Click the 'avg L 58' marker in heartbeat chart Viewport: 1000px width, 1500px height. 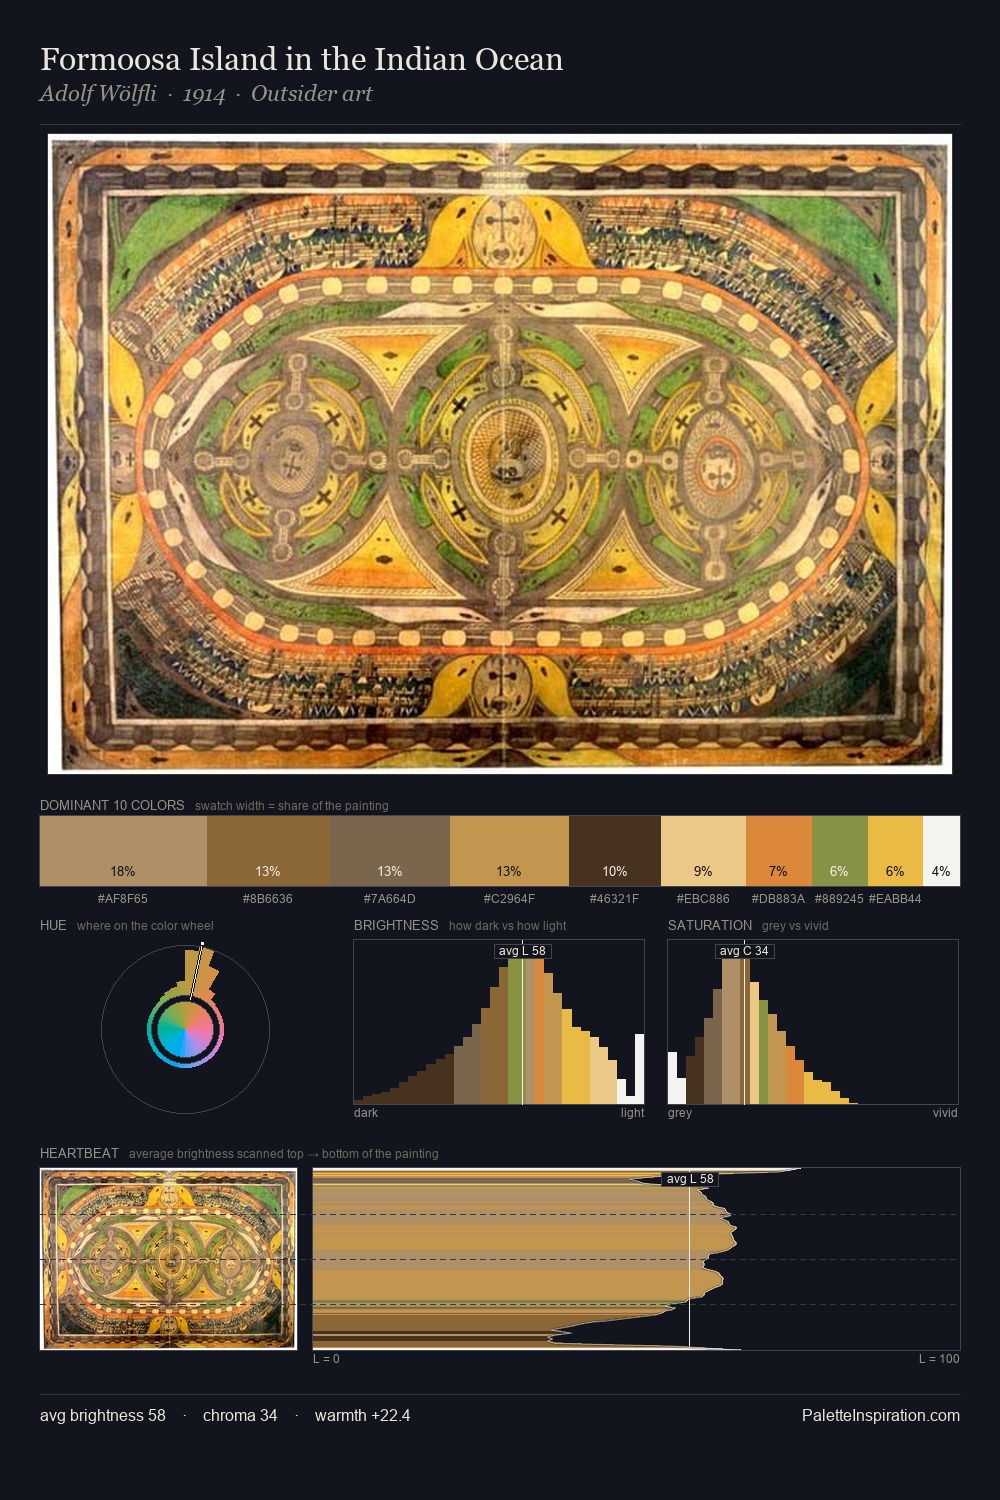(x=690, y=1179)
